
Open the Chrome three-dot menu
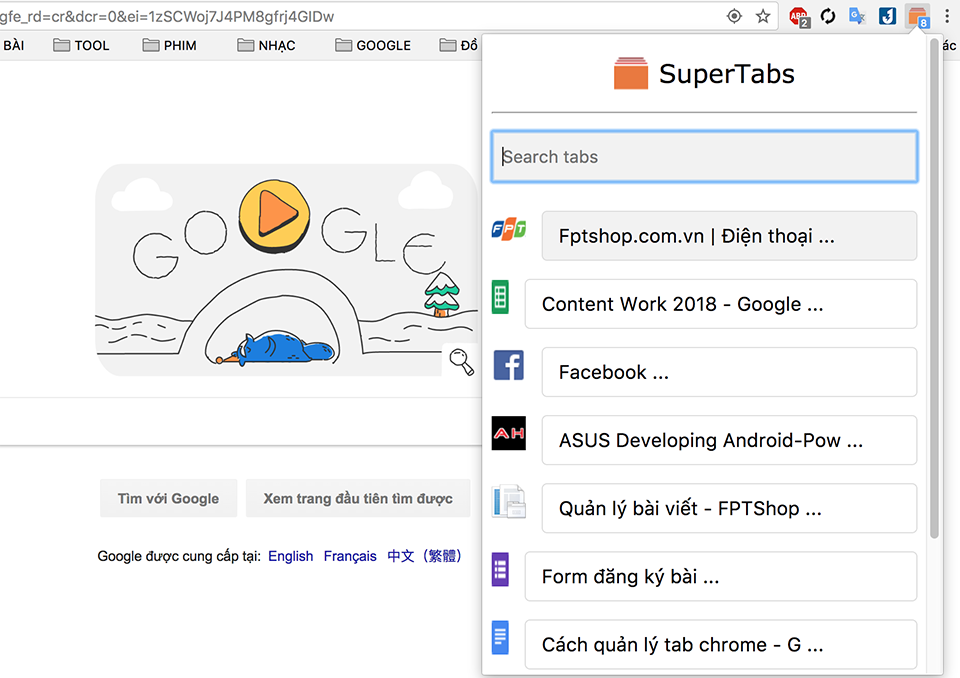click(947, 16)
